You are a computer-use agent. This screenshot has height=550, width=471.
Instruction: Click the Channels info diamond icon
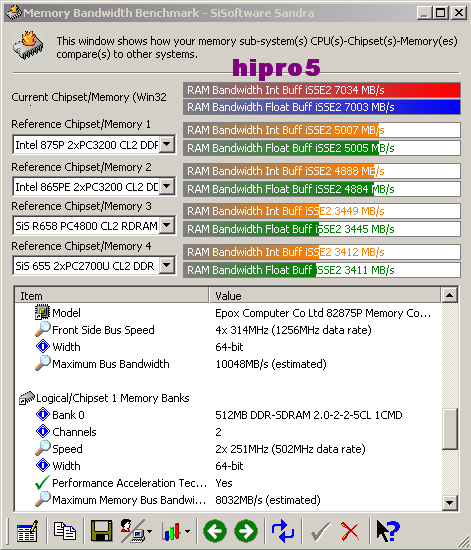(x=42, y=431)
